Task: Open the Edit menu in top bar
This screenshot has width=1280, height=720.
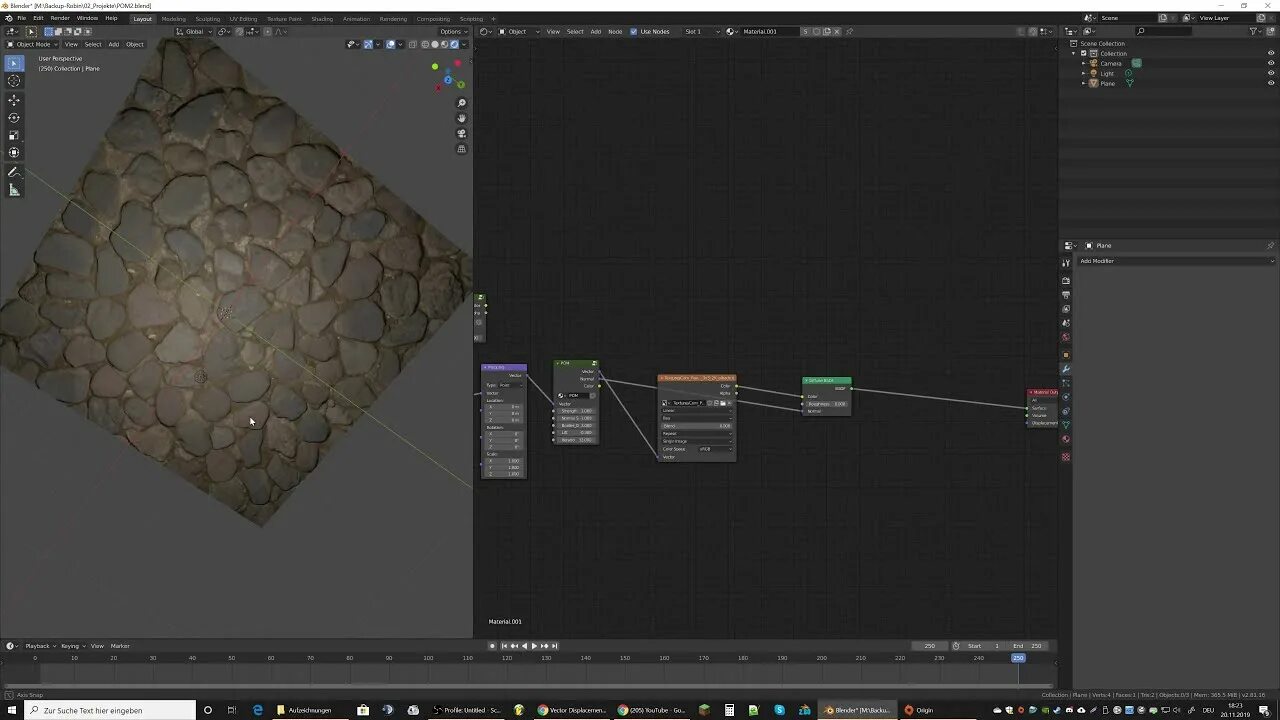Action: click(38, 18)
